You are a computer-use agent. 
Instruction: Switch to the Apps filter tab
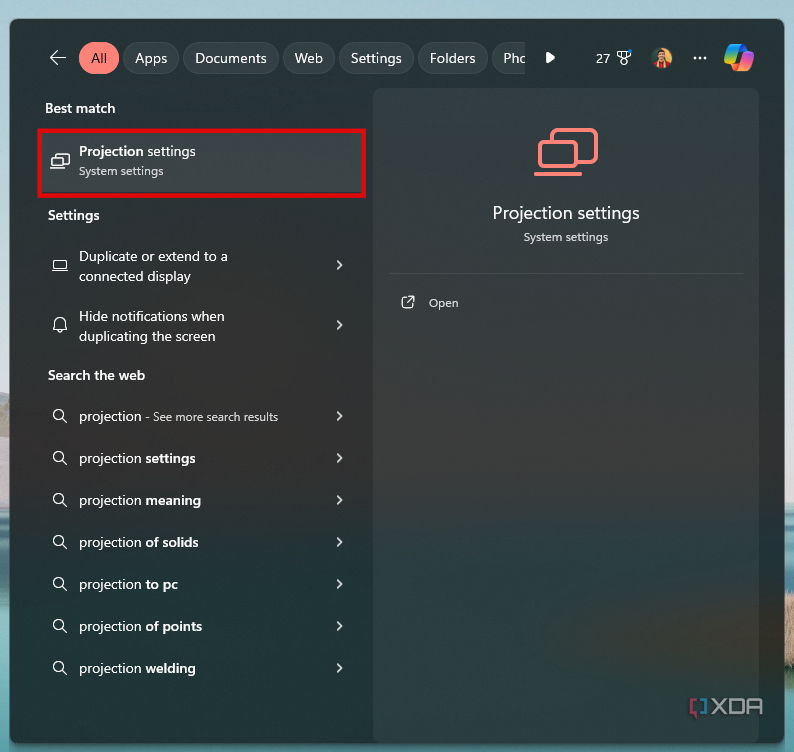pyautogui.click(x=151, y=58)
